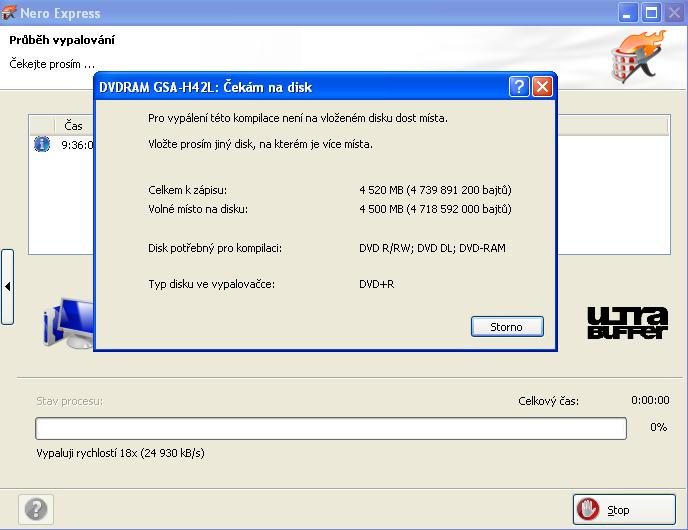Image resolution: width=688 pixels, height=530 pixels.
Task: Click 'Volné místo na disku:' label
Action: (198, 209)
